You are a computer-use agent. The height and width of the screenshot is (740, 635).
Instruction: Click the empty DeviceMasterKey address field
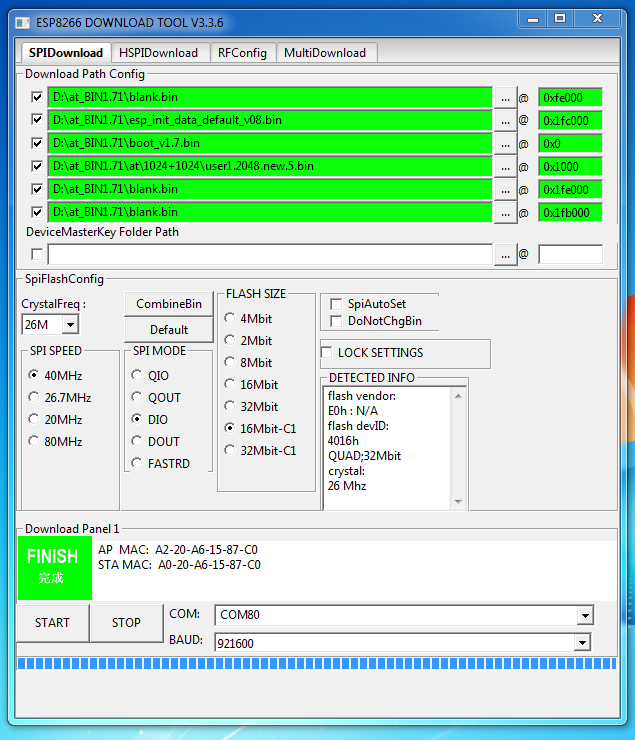pos(570,254)
